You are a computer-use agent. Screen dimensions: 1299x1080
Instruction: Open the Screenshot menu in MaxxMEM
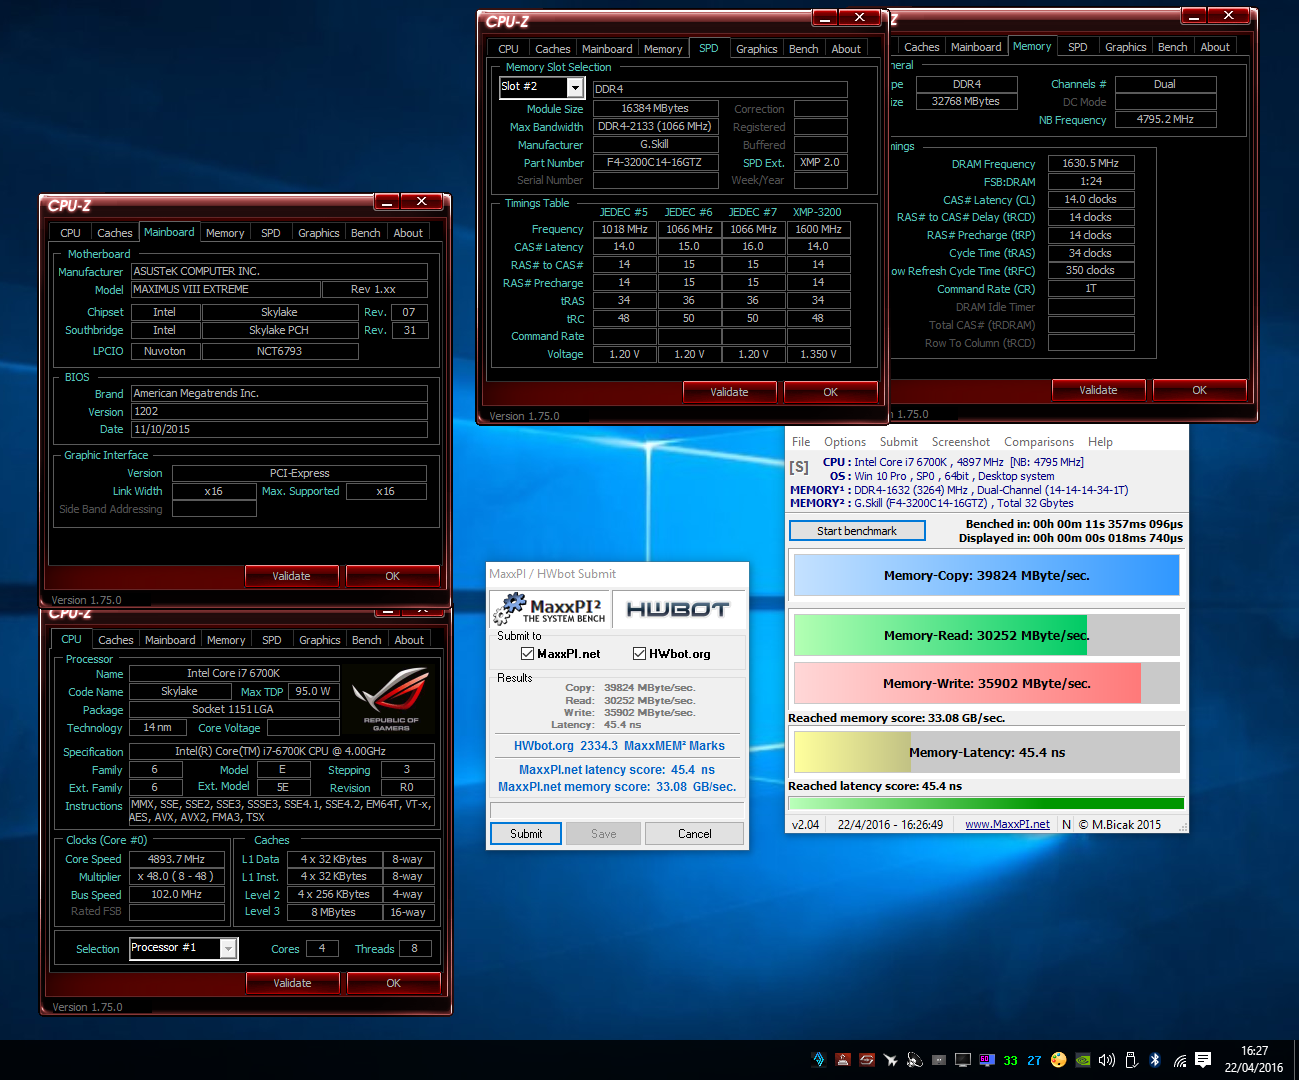coord(961,442)
